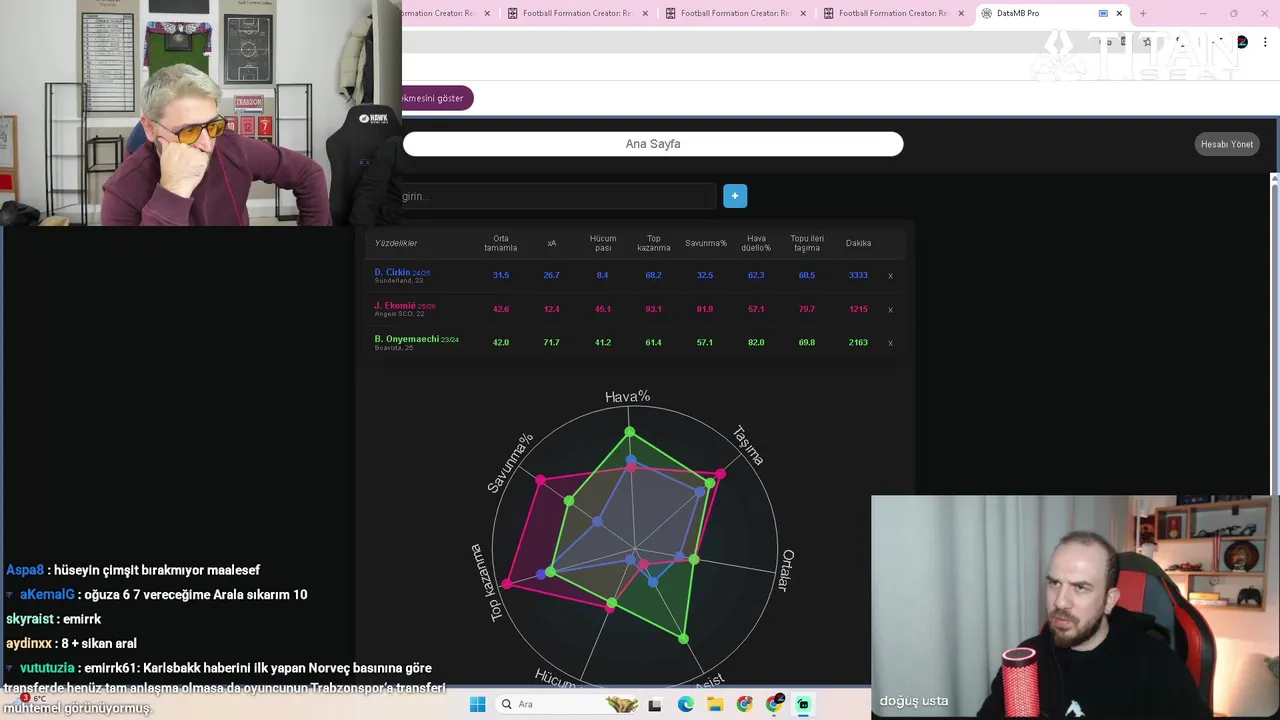Launch Microsoft Edge from the taskbar
The height and width of the screenshot is (720, 1280).
[685, 704]
